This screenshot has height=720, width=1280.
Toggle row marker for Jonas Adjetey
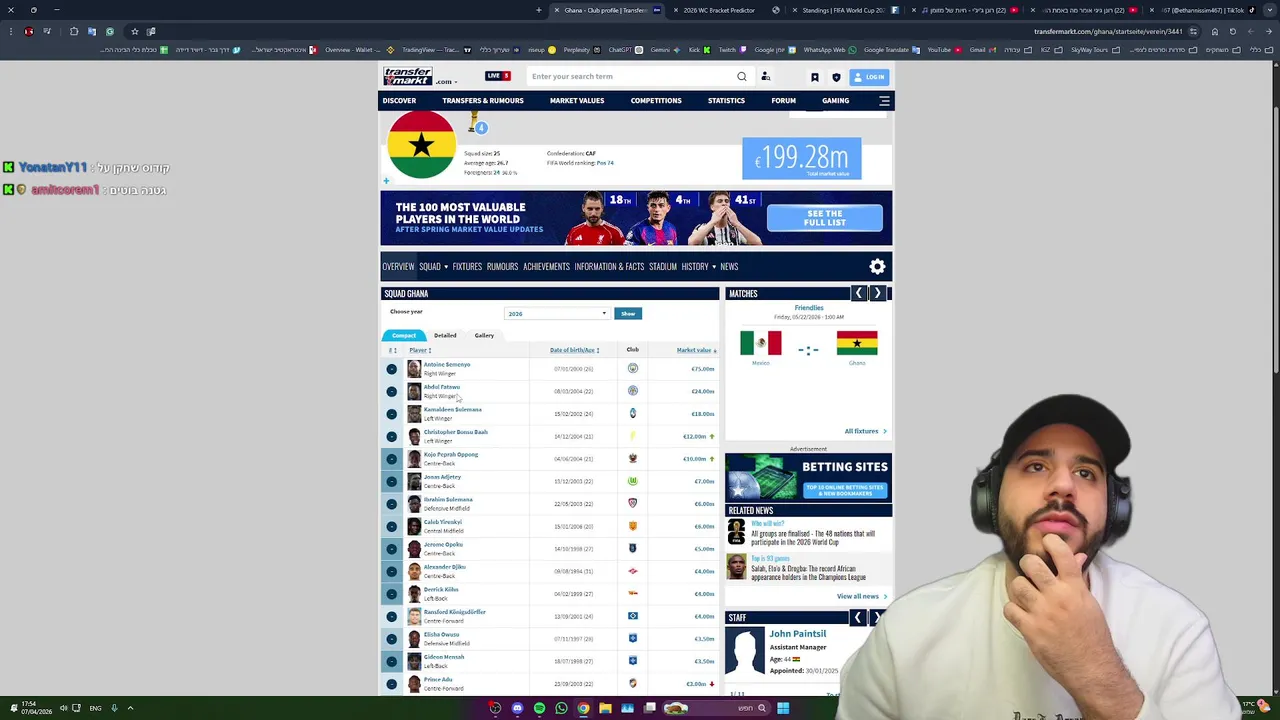(x=391, y=481)
